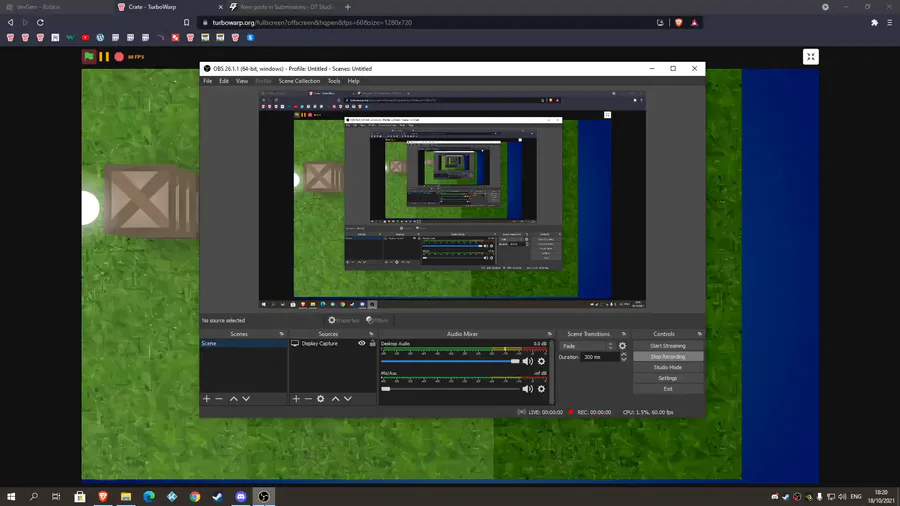Open the OBS File menu
The image size is (900, 506).
tap(207, 81)
